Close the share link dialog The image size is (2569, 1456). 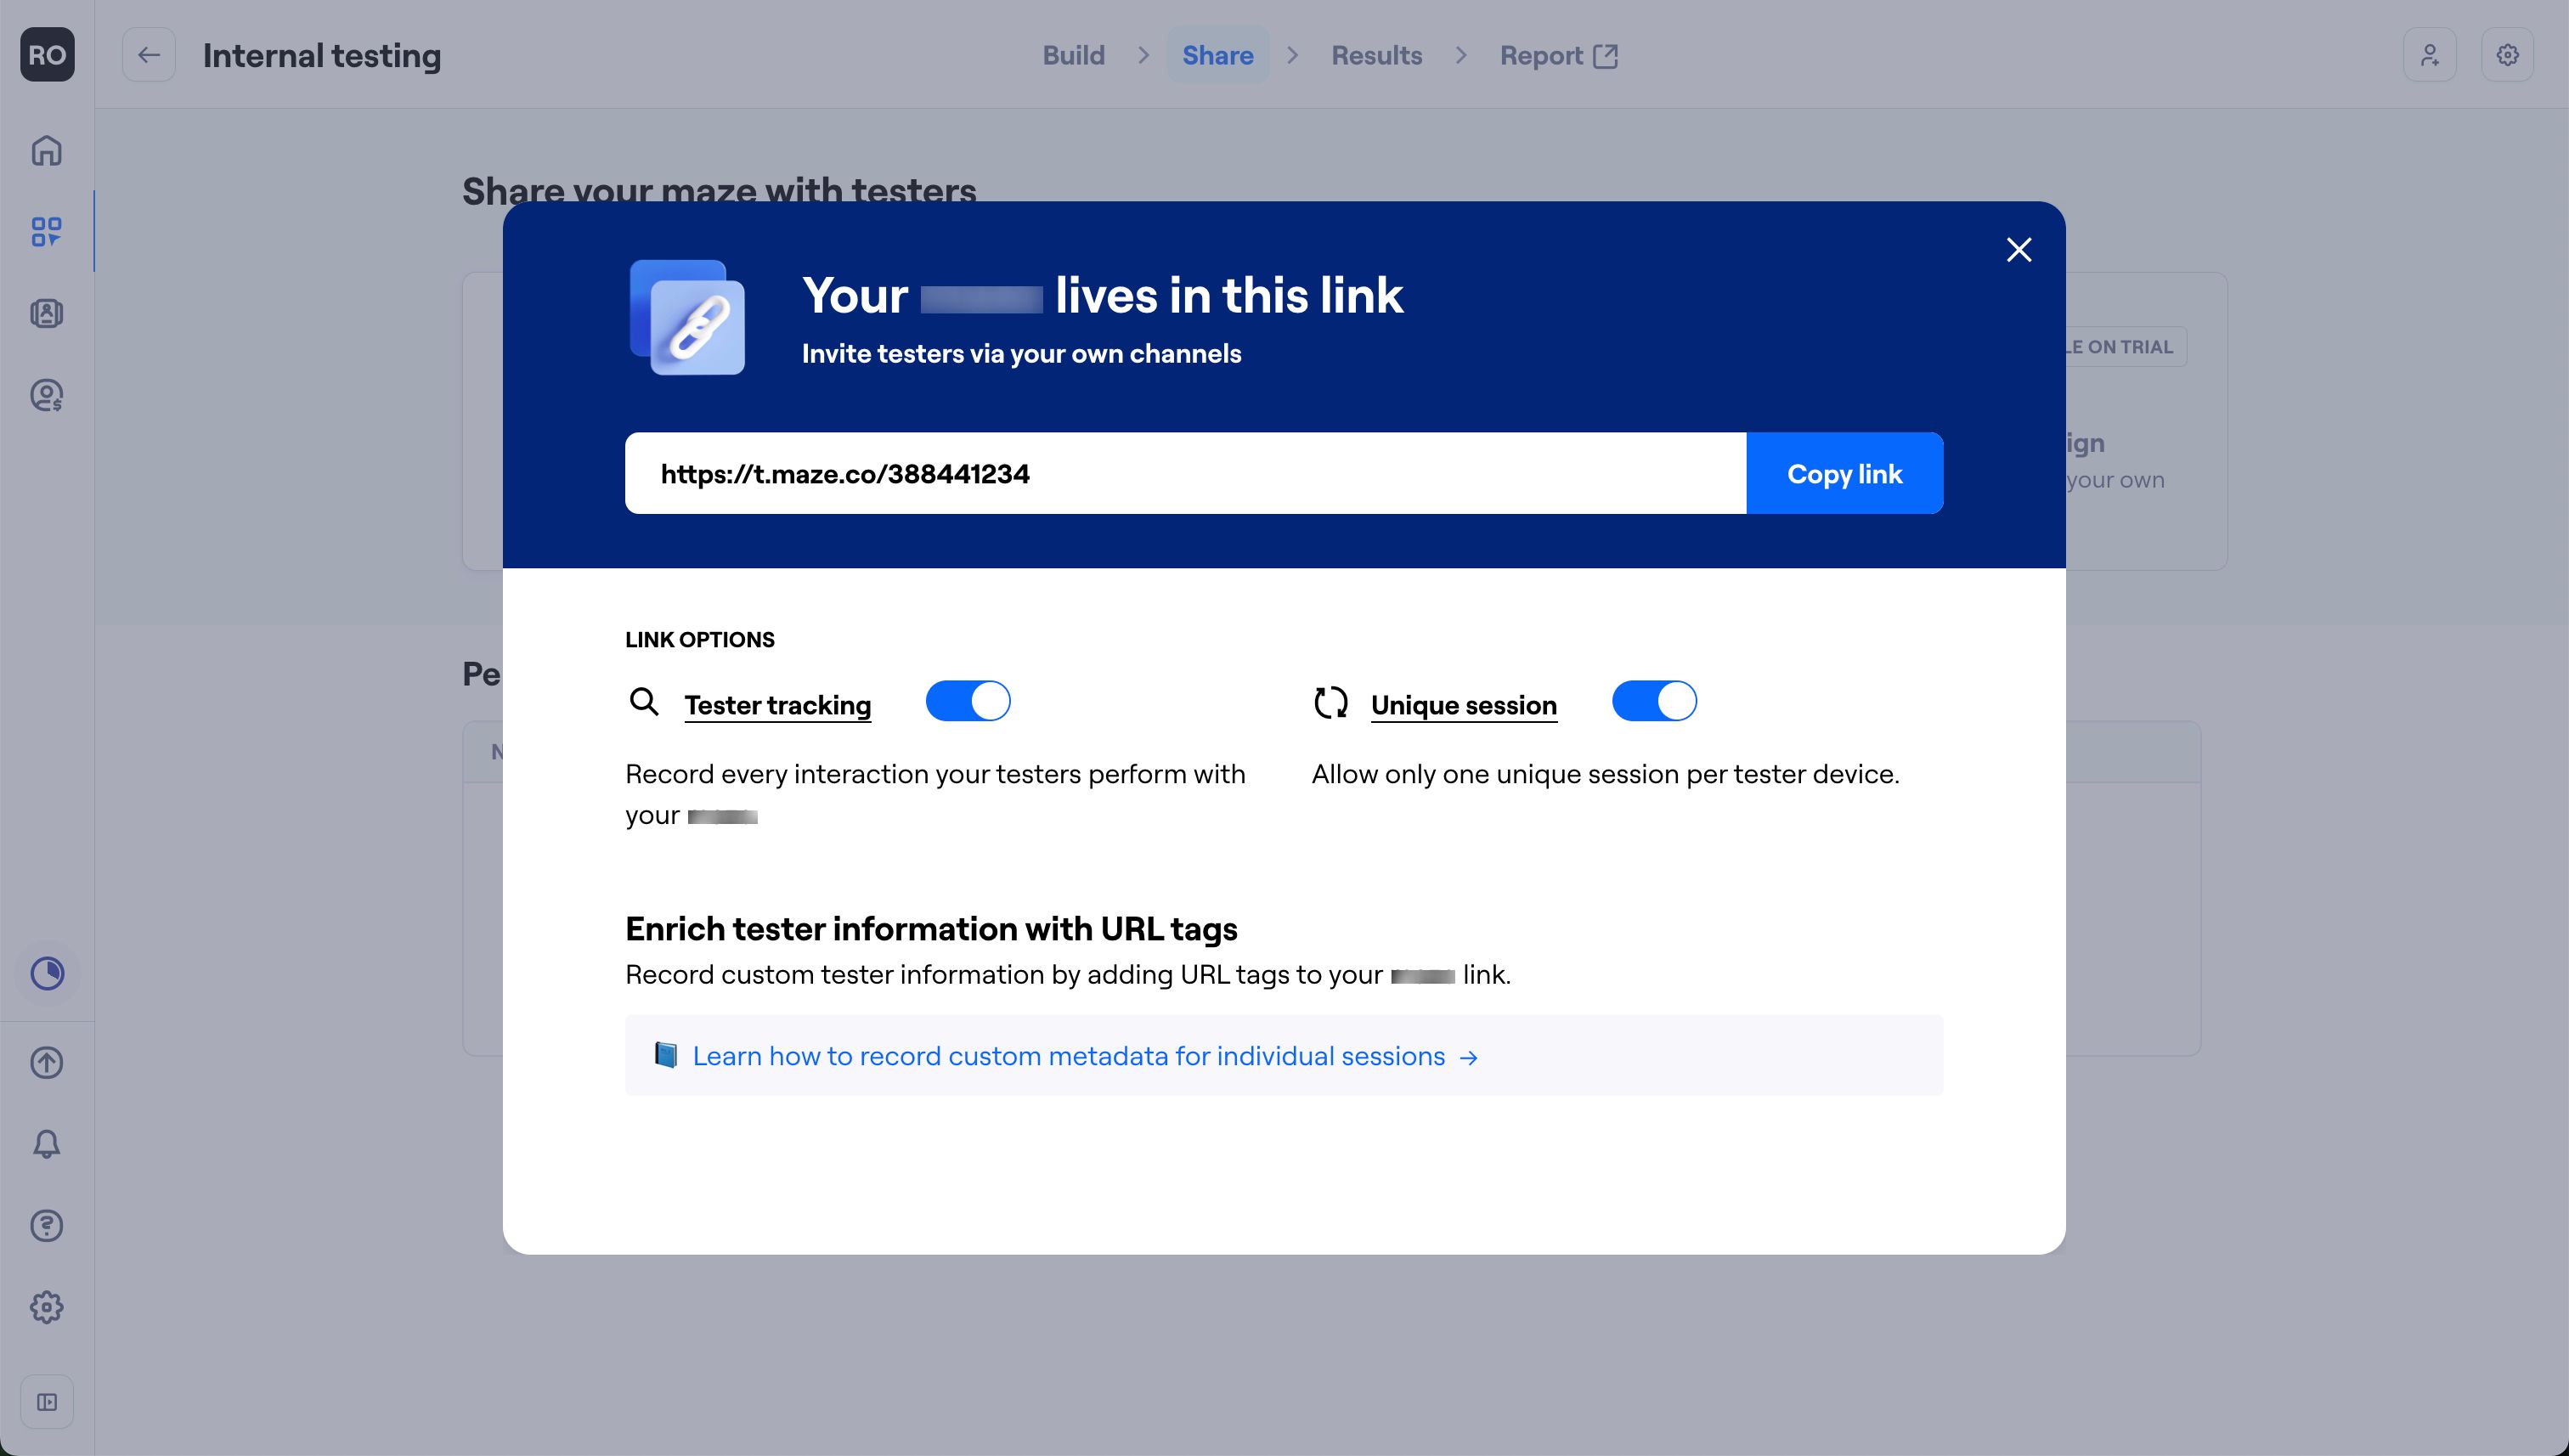[x=2019, y=249]
